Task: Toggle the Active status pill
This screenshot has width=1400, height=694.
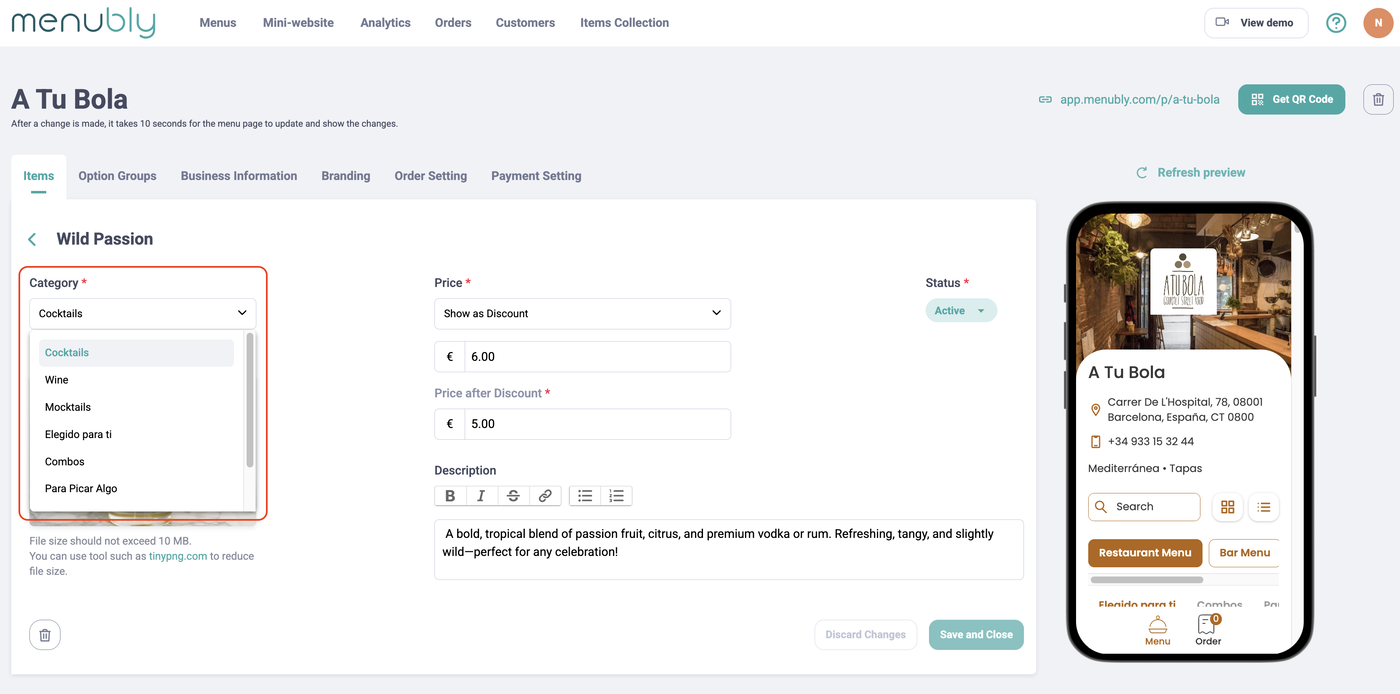Action: click(960, 311)
